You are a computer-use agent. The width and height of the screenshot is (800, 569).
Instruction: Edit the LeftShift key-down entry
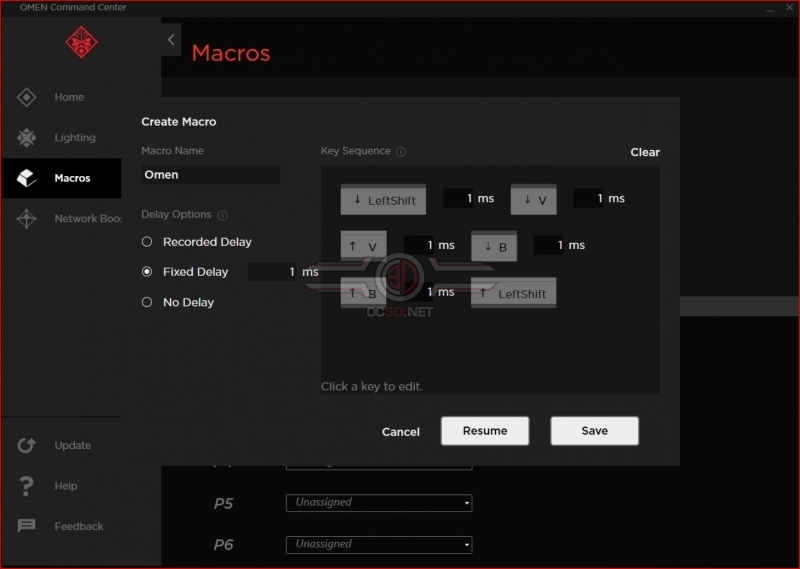383,200
